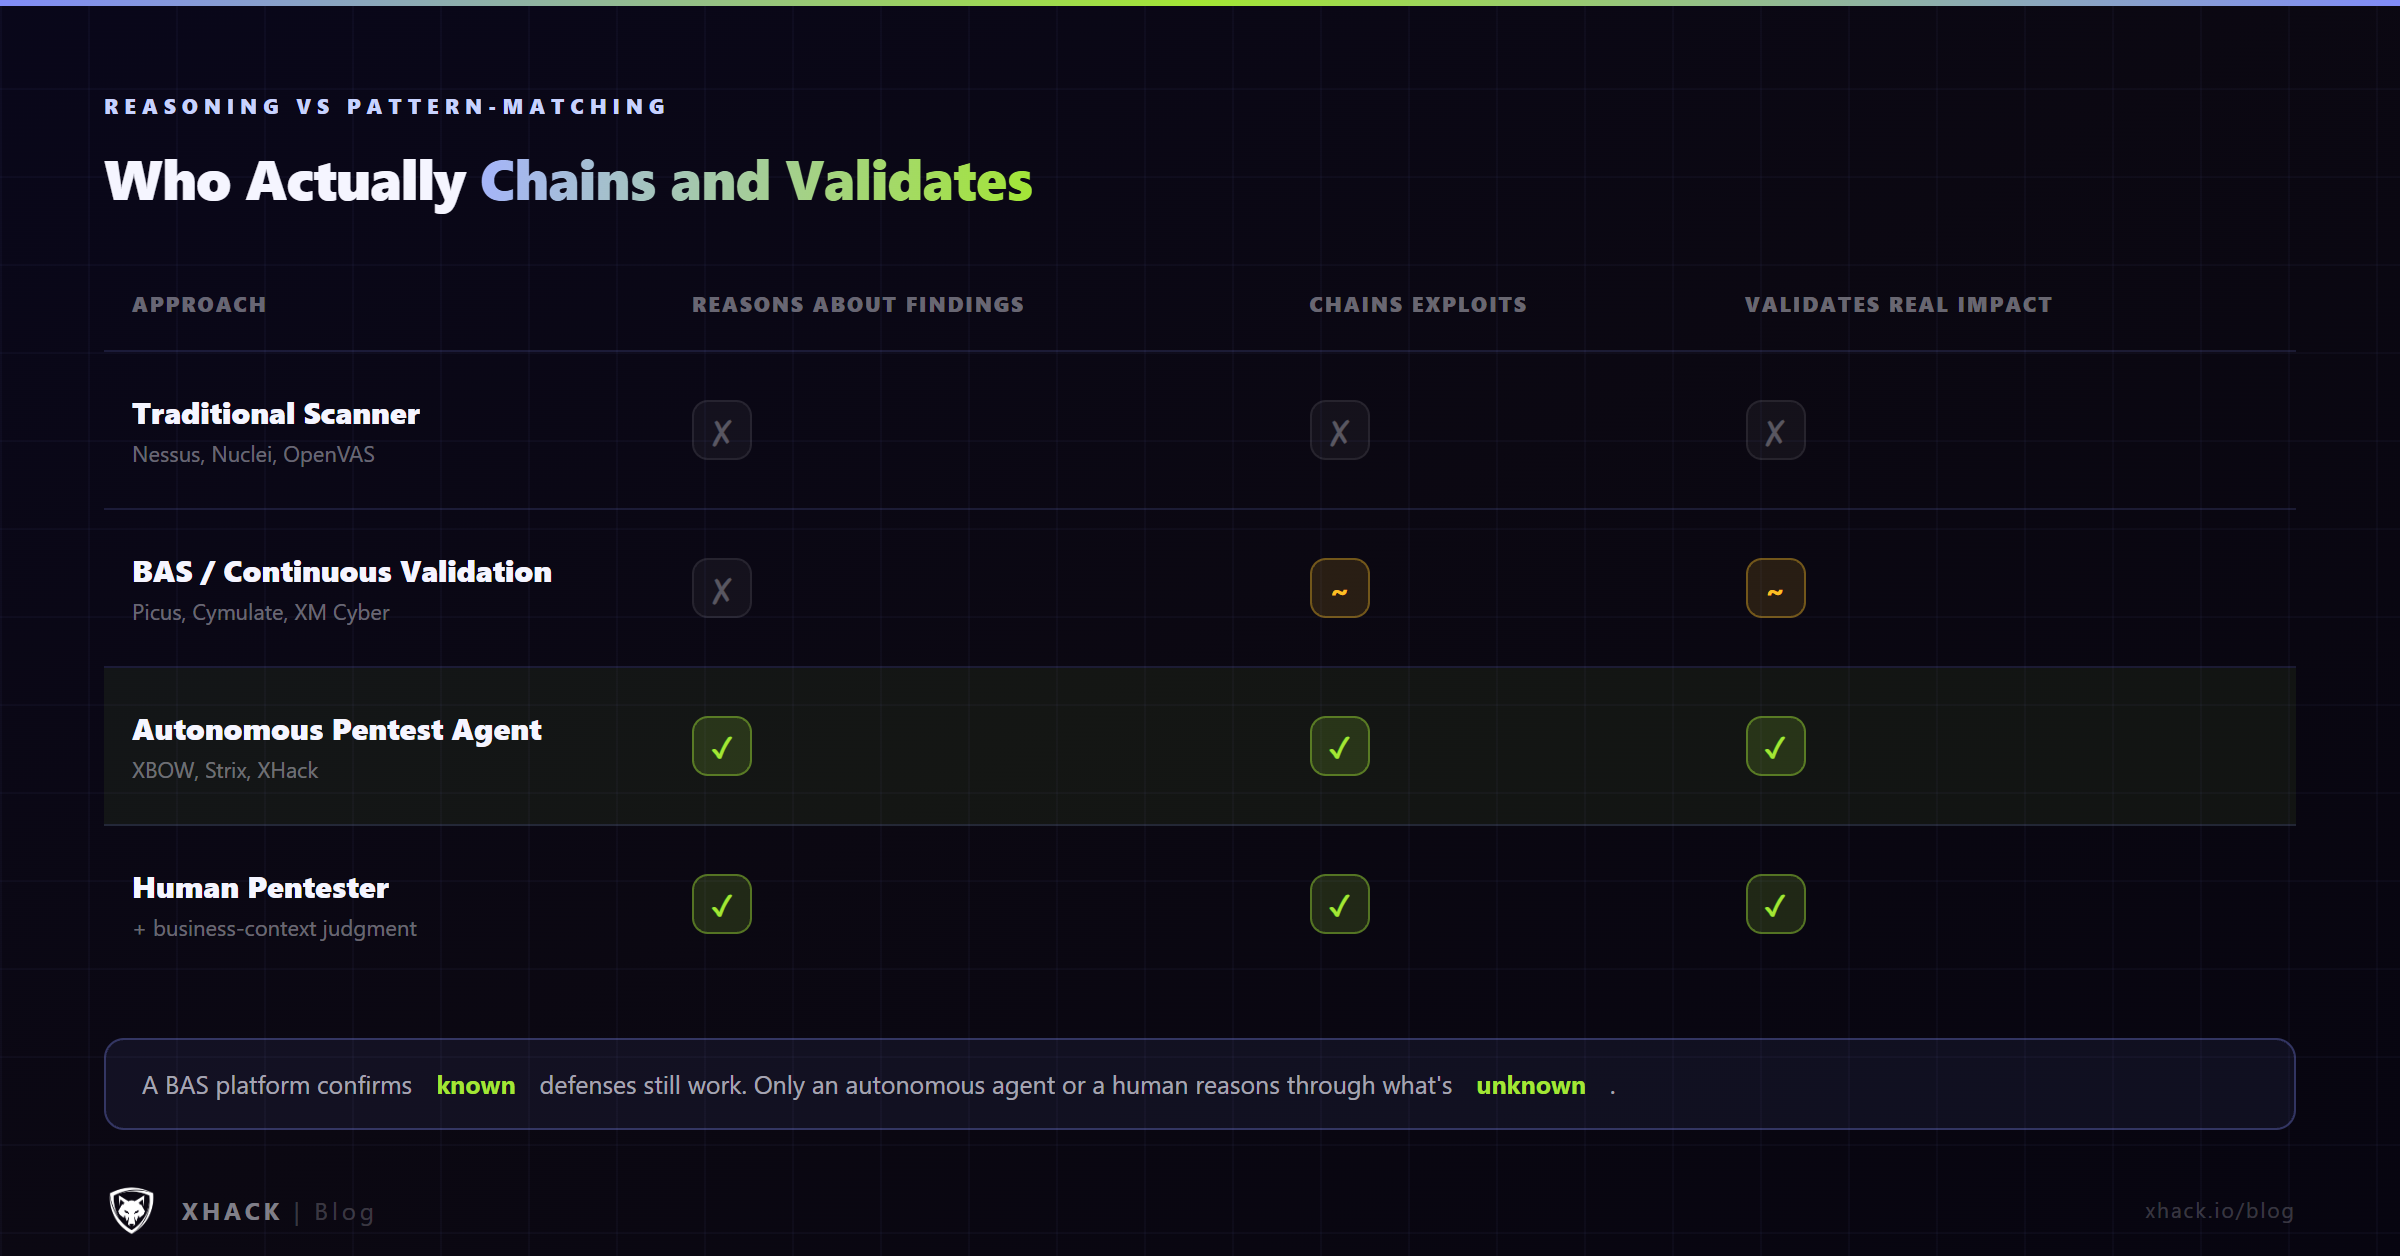Click the highlighted word 'unknown' in the note
Screen dimensions: 2400x1256
pos(1531,1086)
